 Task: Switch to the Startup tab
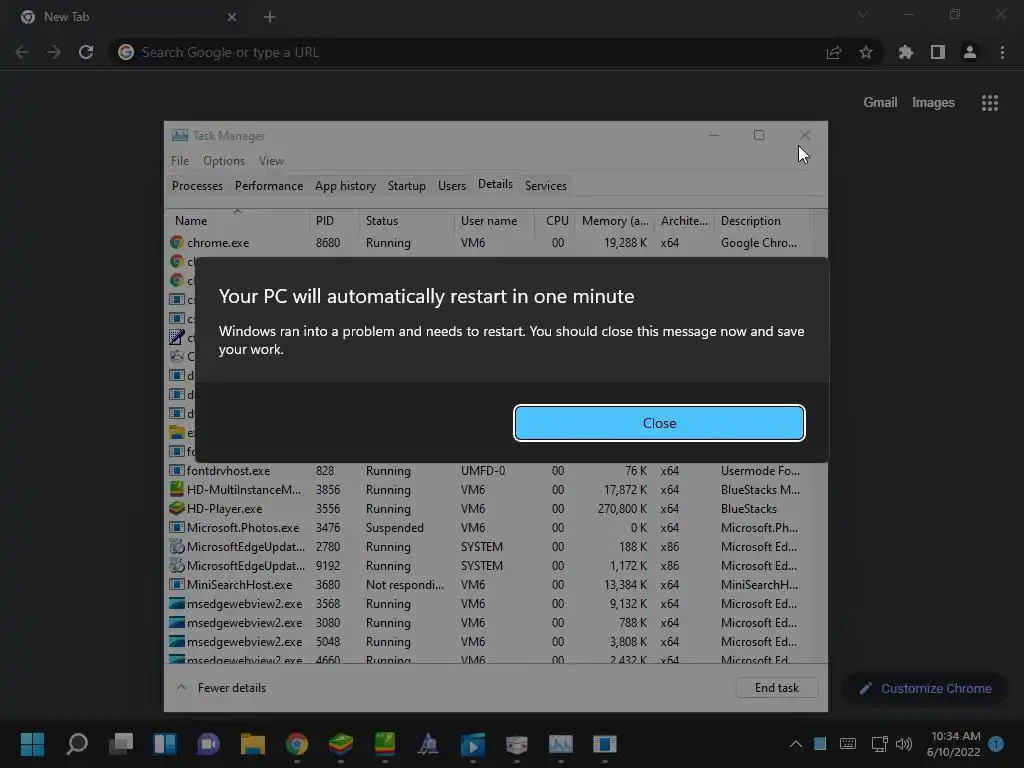click(406, 185)
